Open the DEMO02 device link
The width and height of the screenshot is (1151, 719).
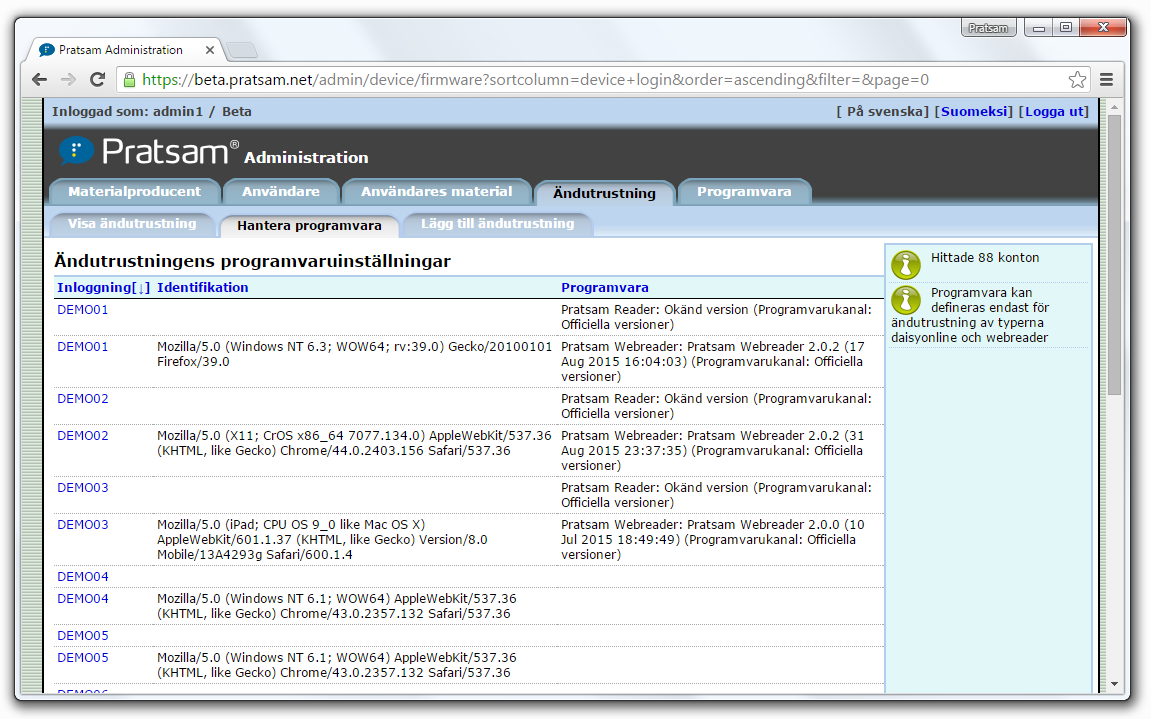[83, 398]
